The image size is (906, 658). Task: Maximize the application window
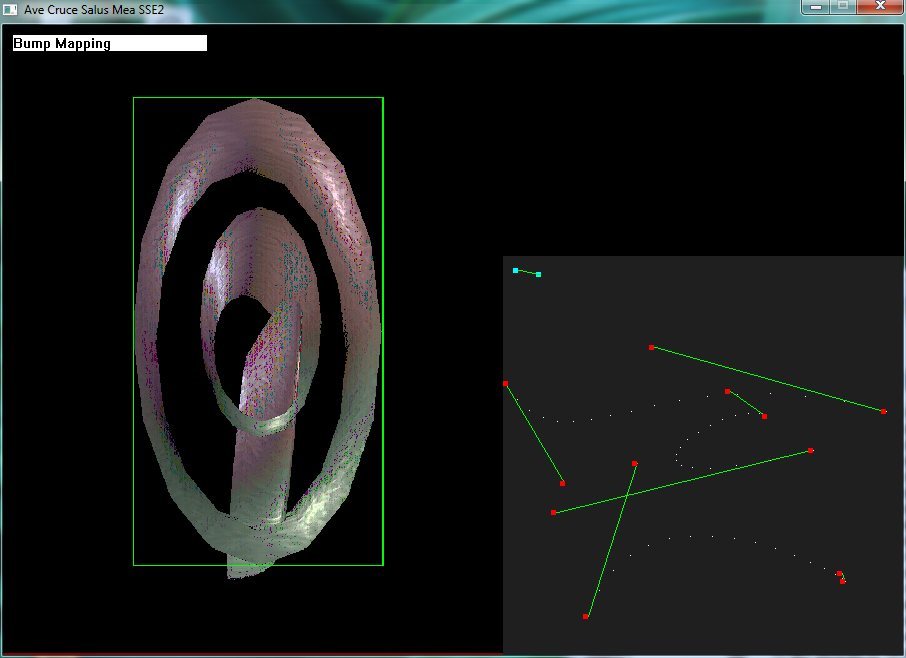(843, 7)
